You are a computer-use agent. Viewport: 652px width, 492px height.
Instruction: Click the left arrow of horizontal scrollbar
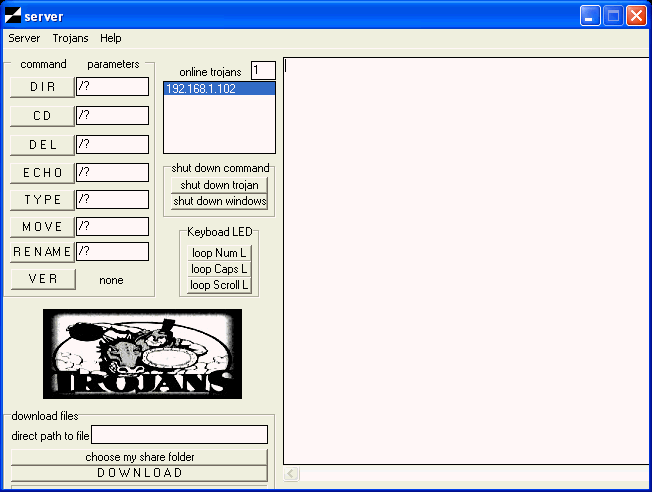pyautogui.click(x=292, y=474)
